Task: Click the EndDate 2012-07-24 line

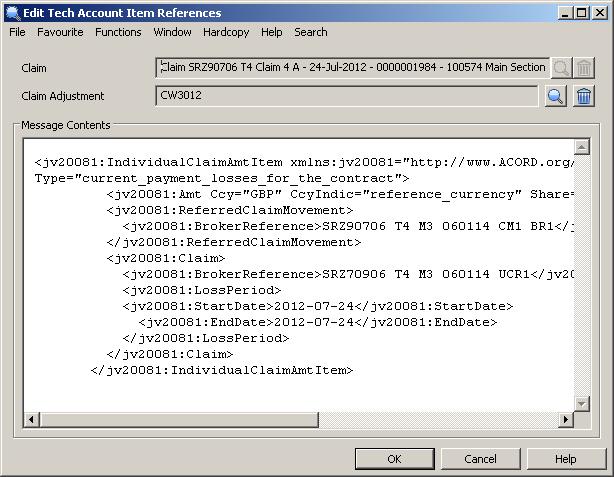Action: point(318,322)
